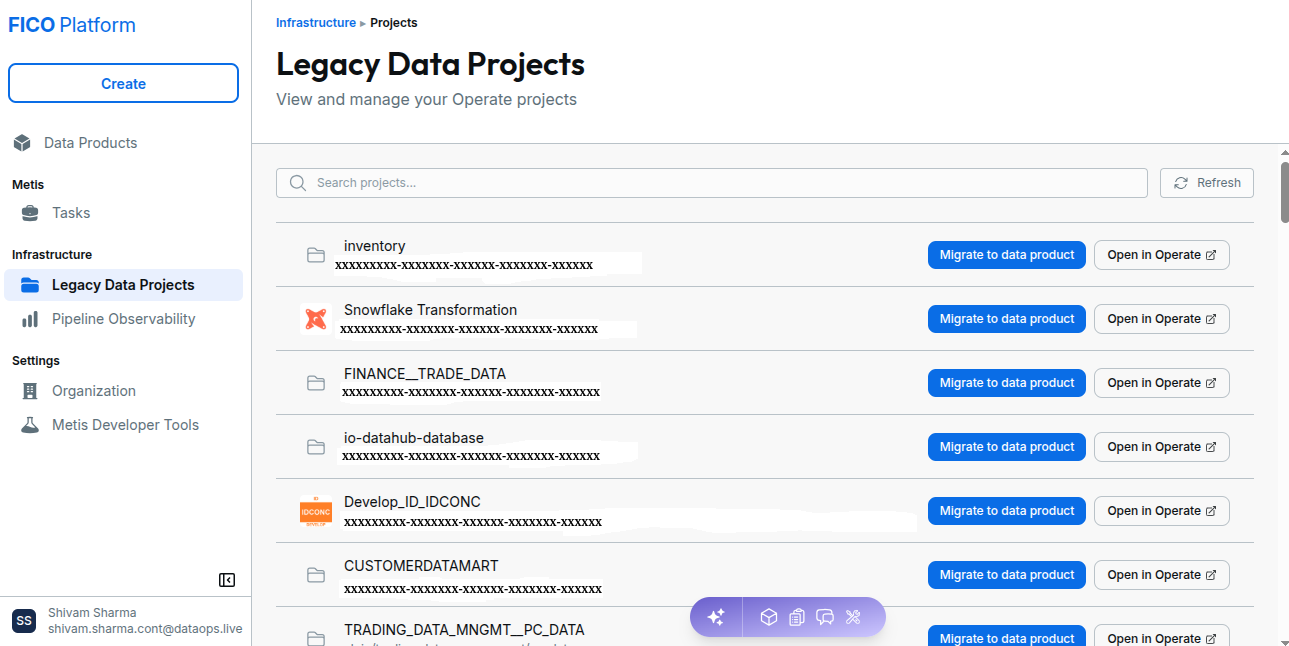Select Pipeline Observability in sidebar
This screenshot has height=646, width=1289.
(x=125, y=319)
